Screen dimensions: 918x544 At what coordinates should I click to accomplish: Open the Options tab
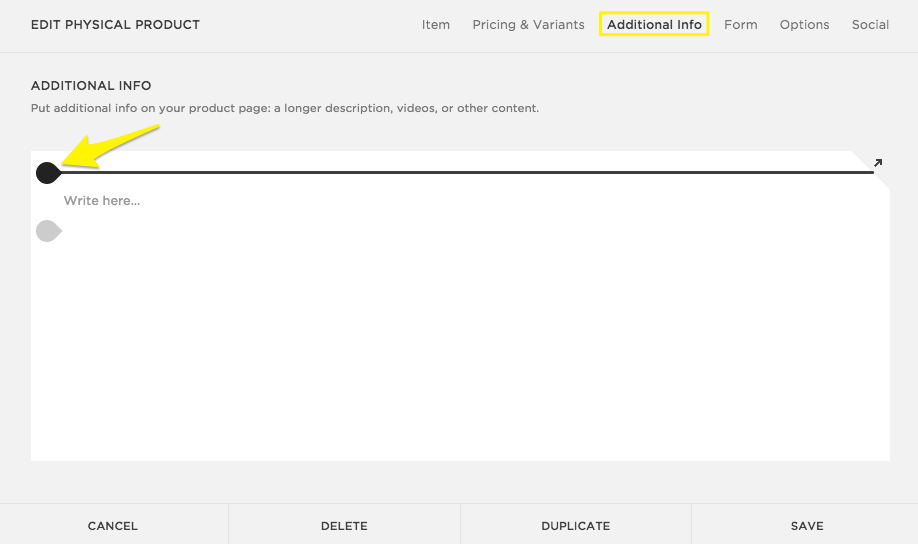tap(804, 25)
